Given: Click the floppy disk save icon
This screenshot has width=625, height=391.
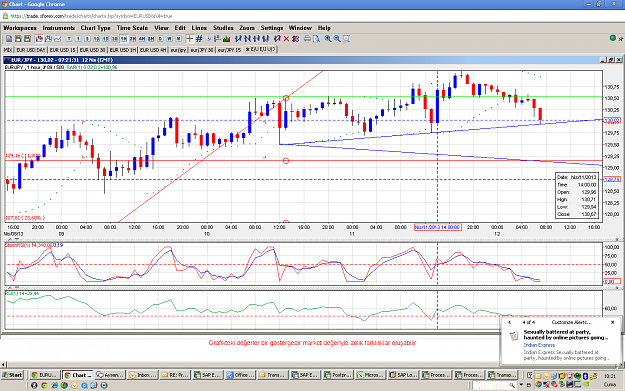Looking at the screenshot, I should 18,39.
